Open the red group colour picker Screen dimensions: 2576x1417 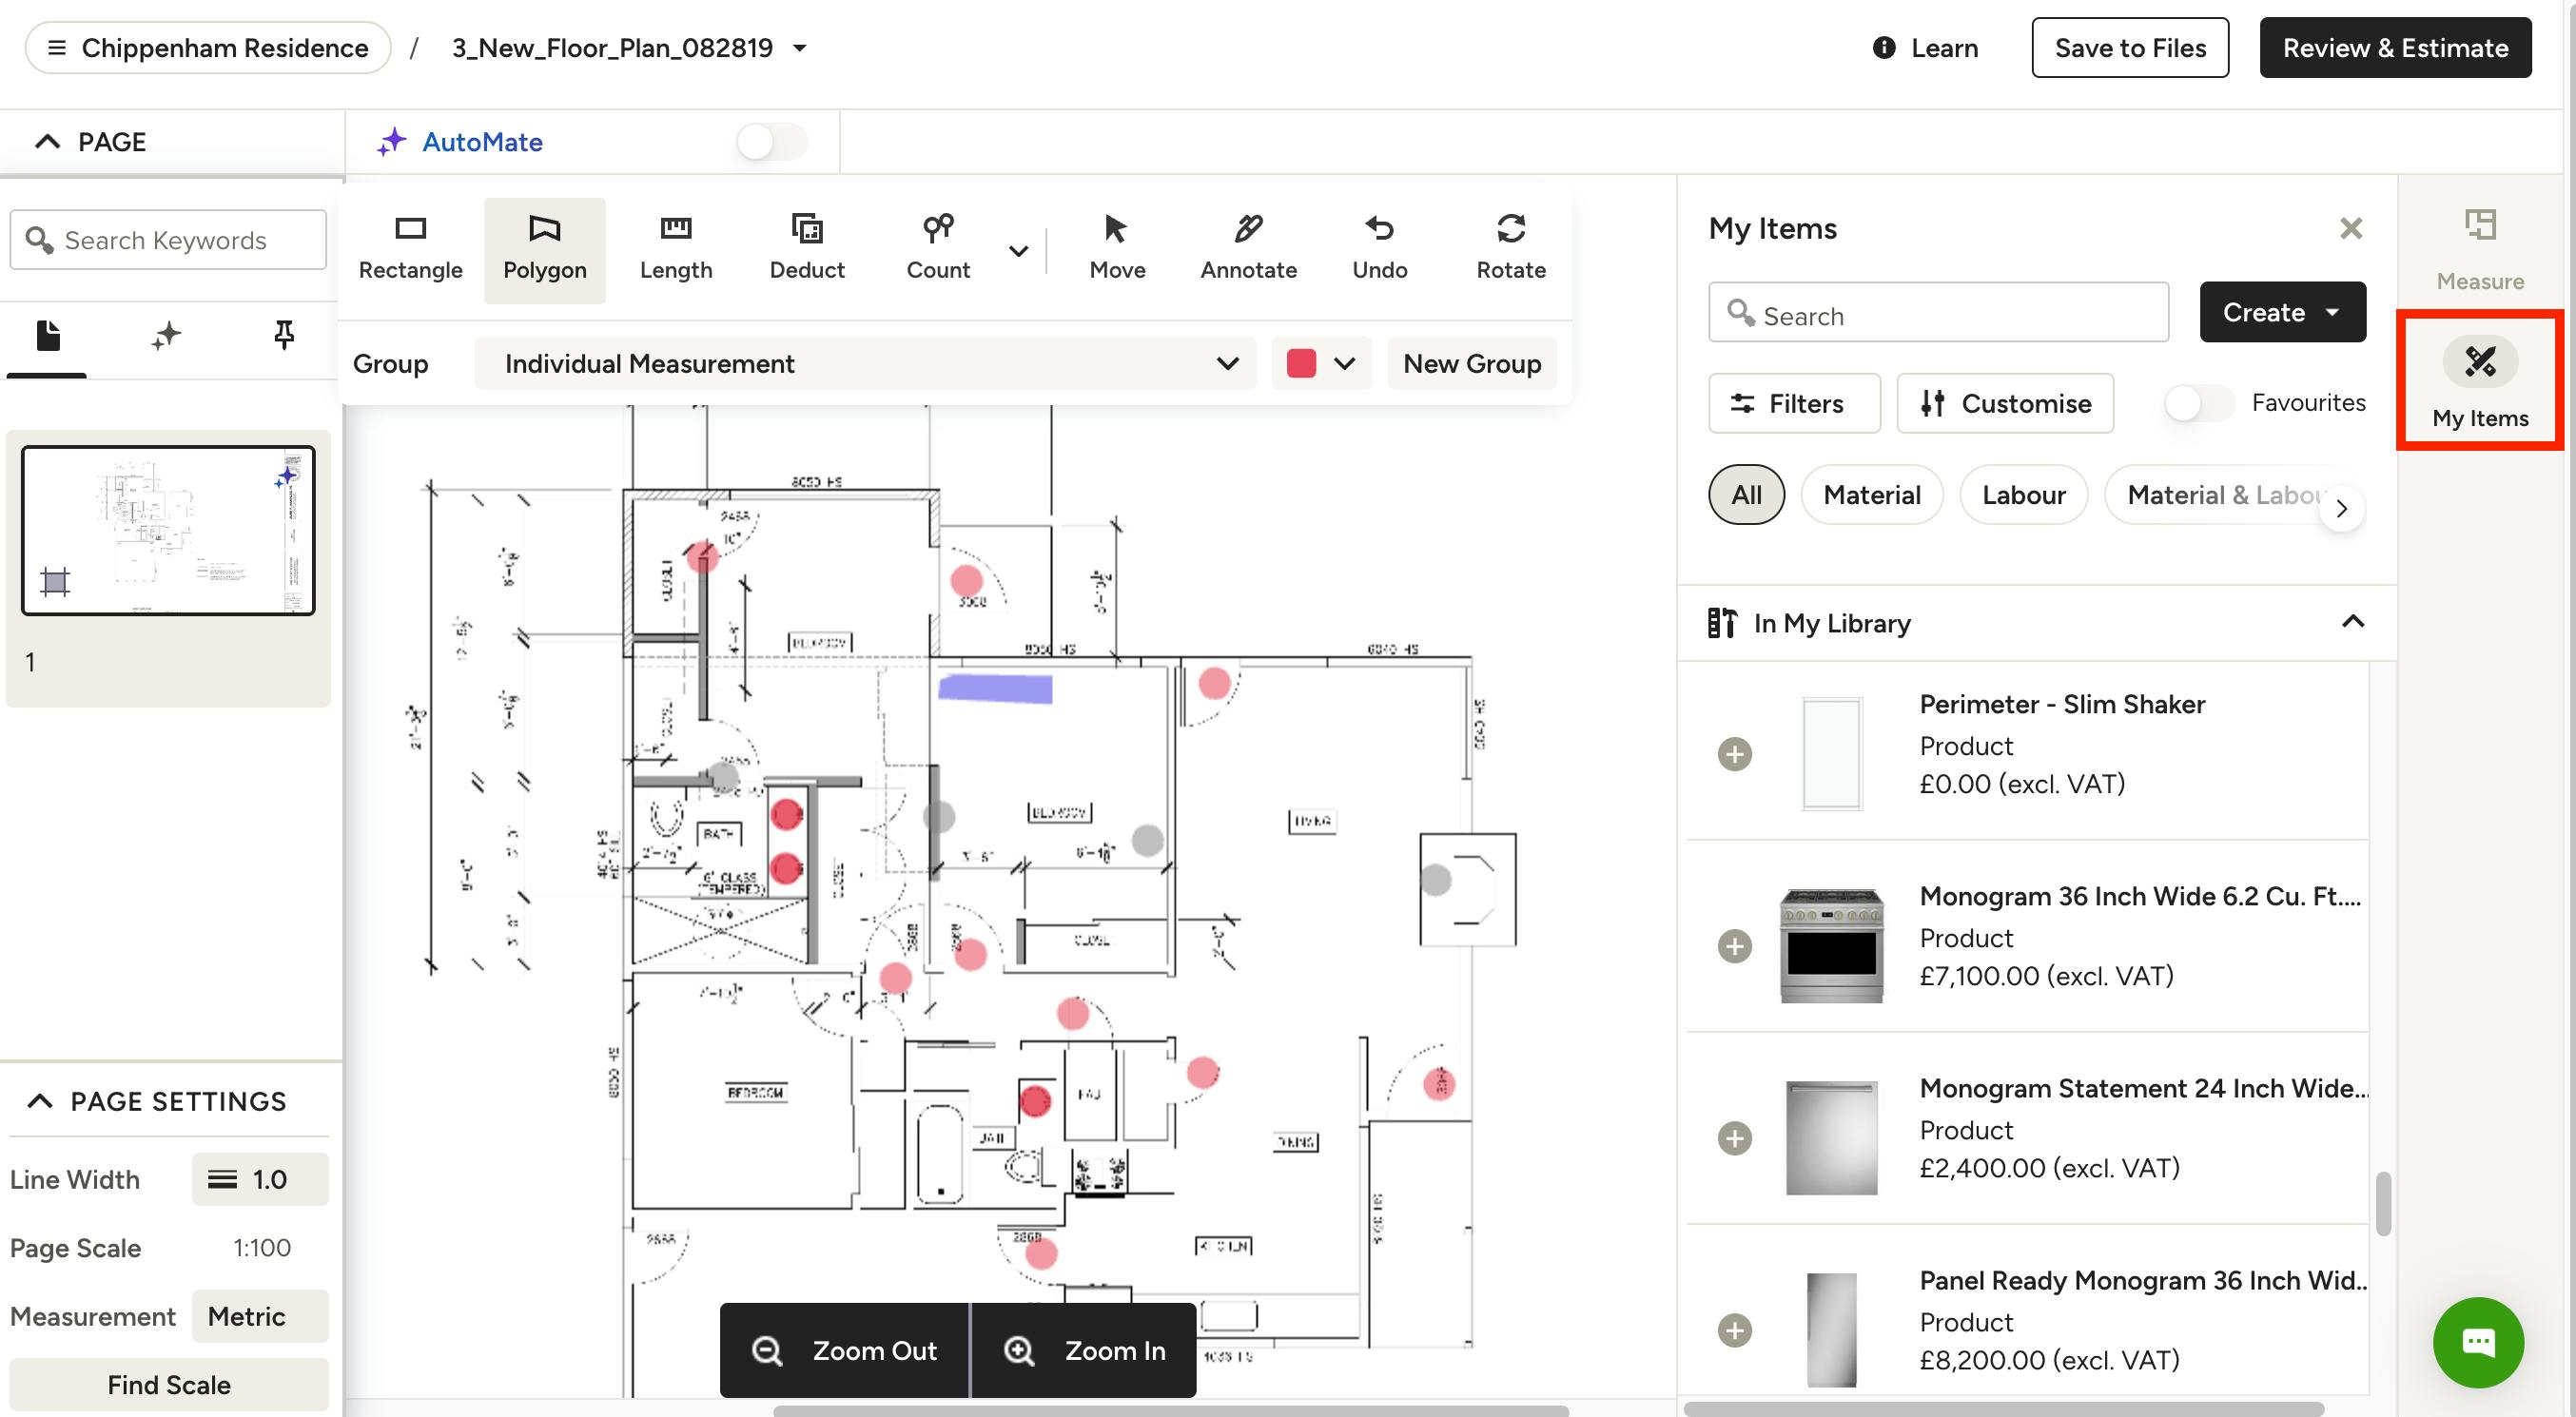point(1320,364)
